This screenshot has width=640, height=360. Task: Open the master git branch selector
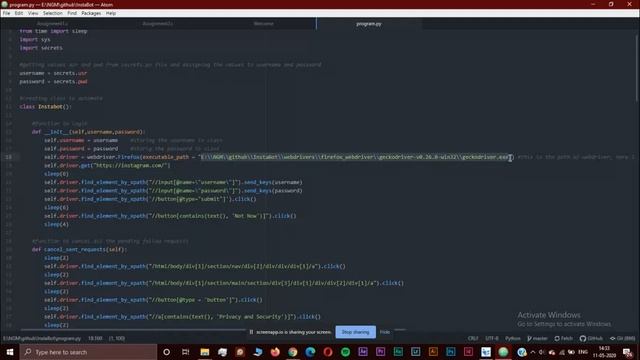pos(537,338)
